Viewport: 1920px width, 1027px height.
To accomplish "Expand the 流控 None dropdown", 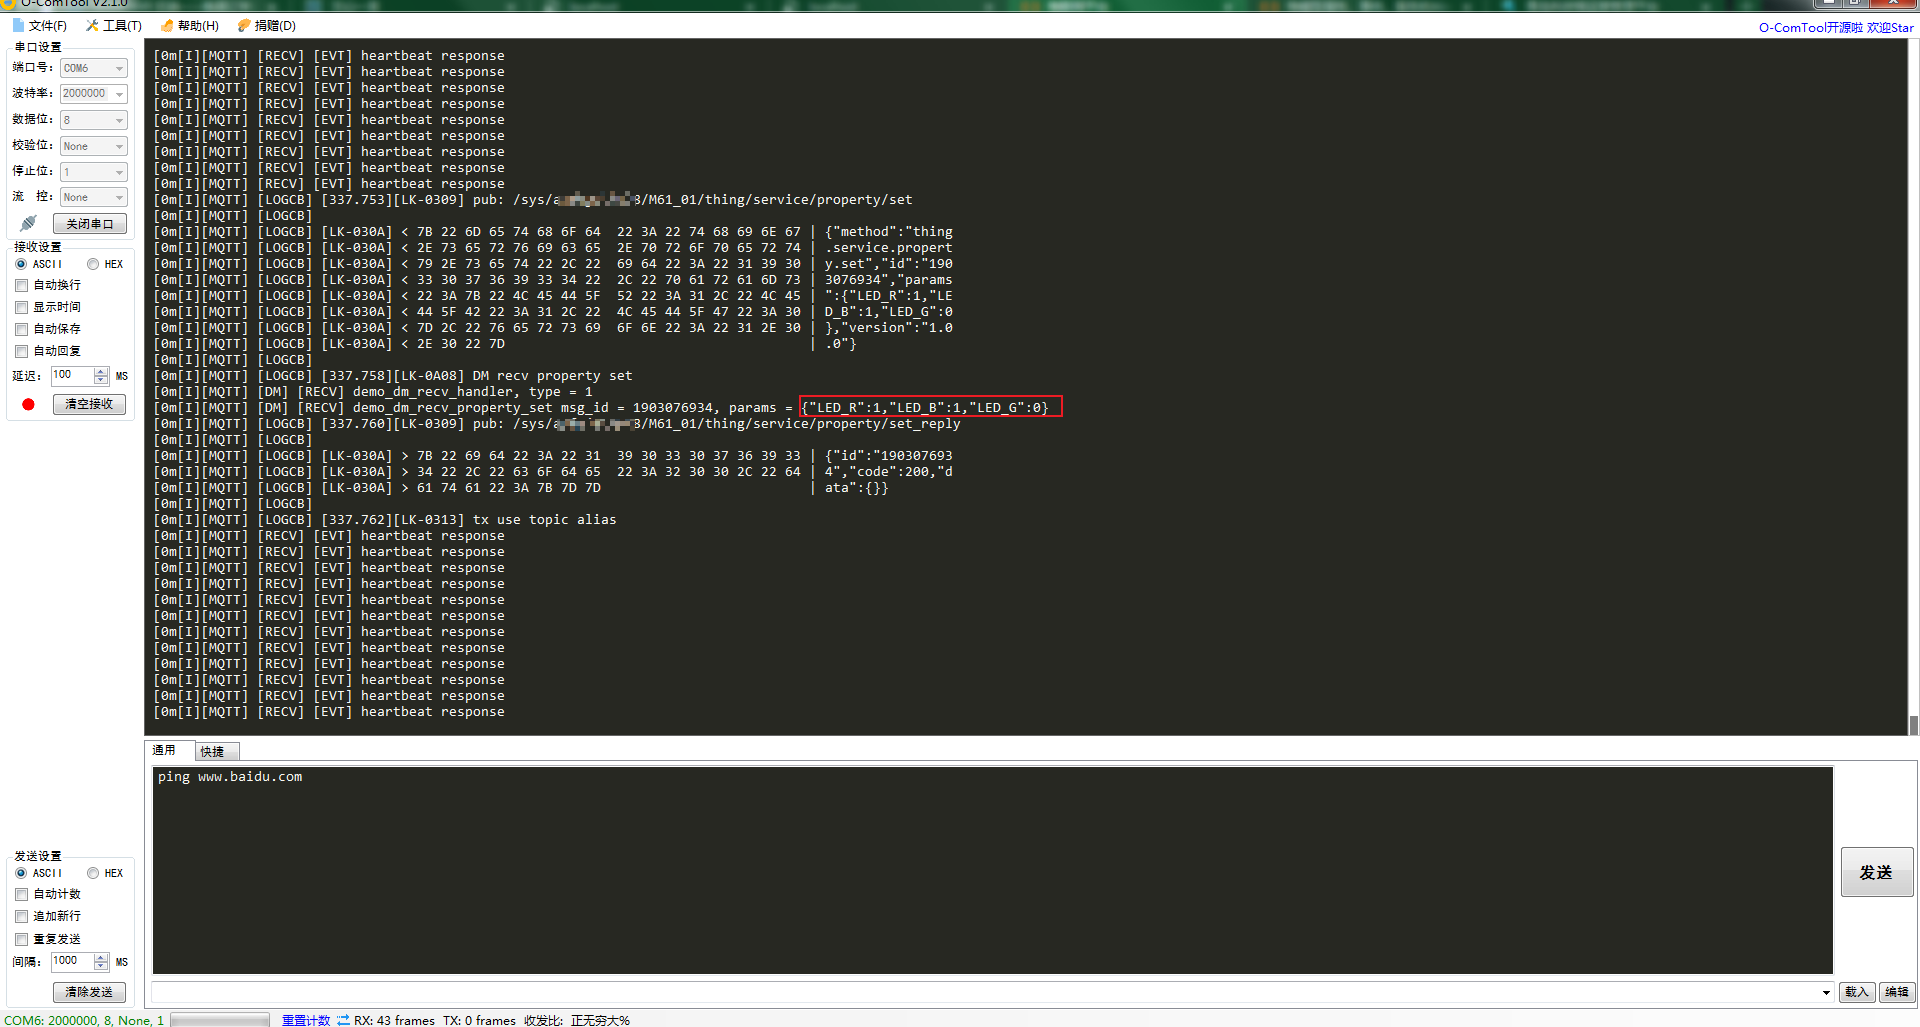I will [x=119, y=197].
